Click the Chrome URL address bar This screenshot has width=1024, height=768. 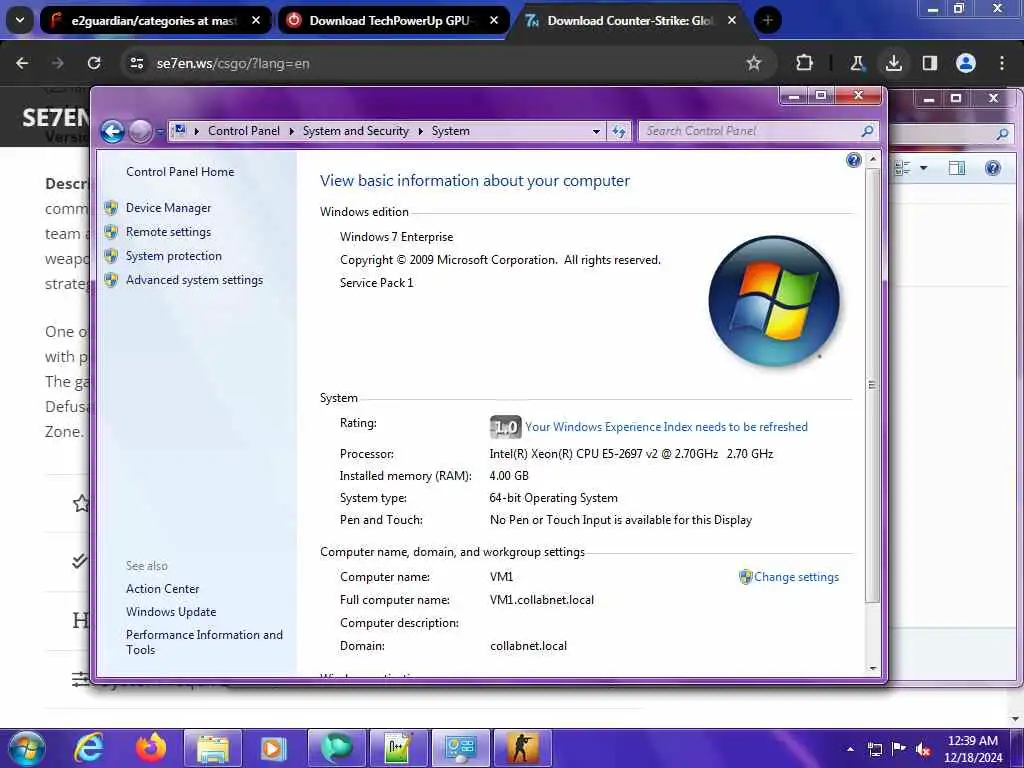tap(438, 63)
